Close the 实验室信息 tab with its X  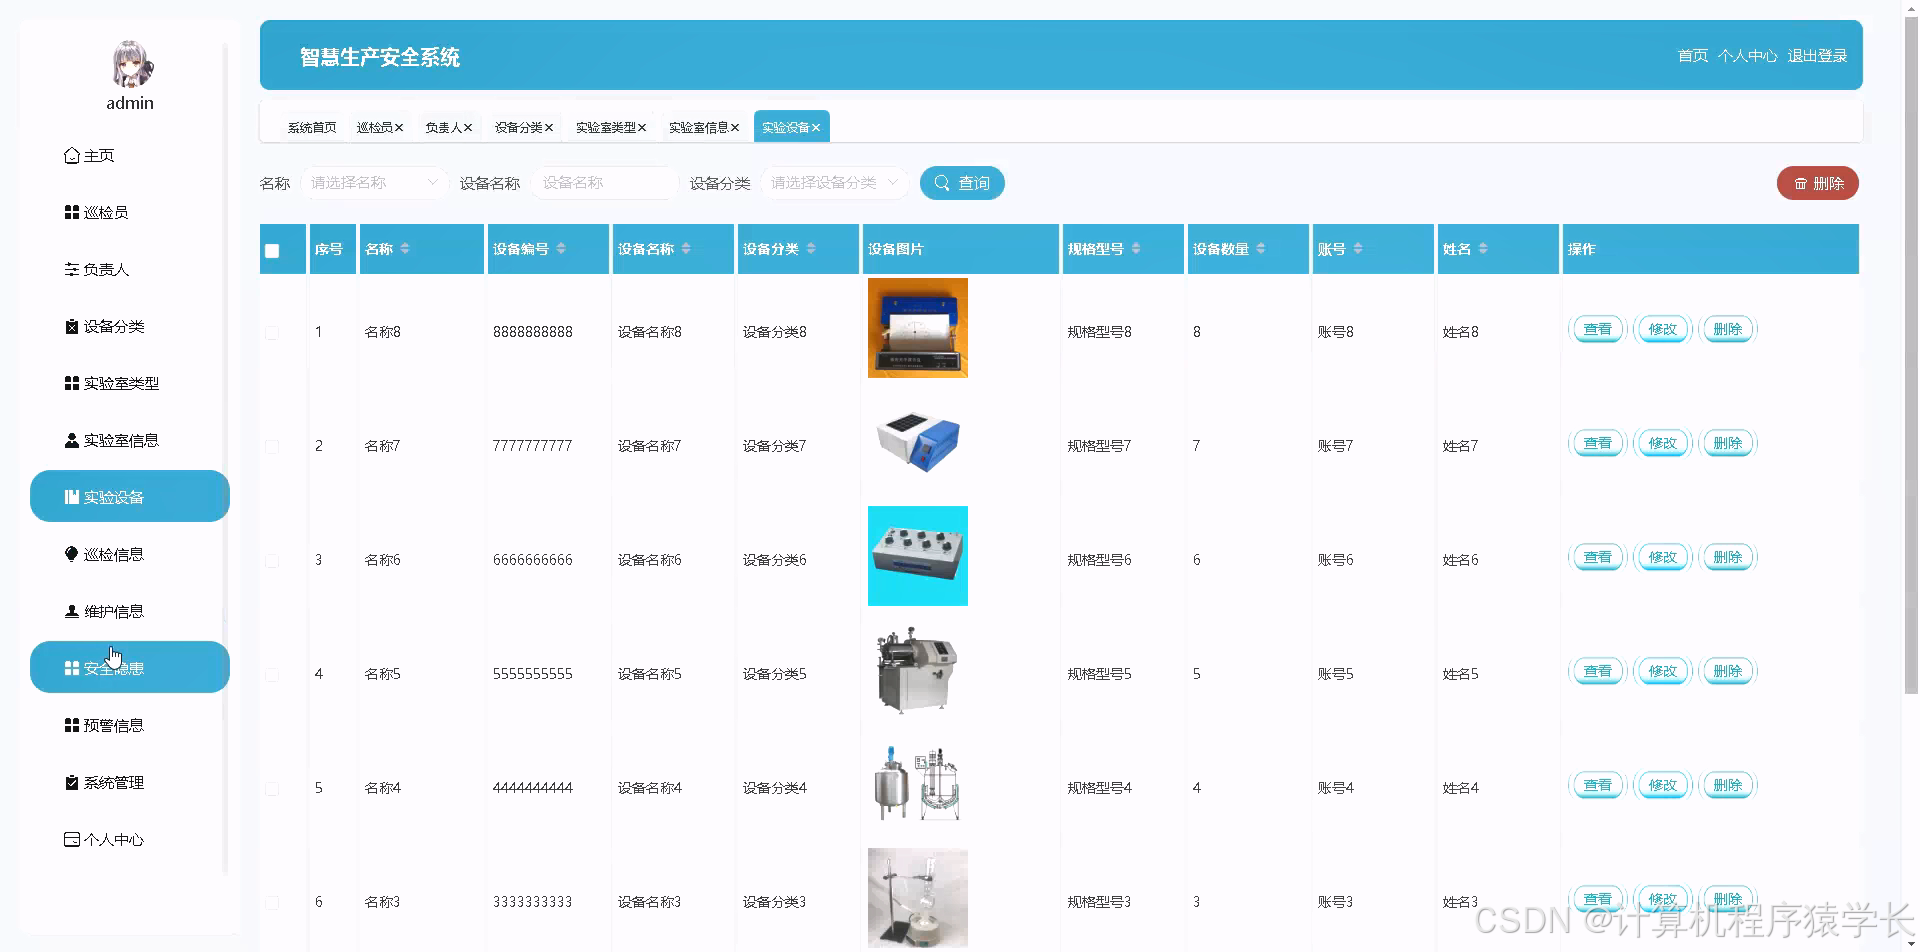735,128
